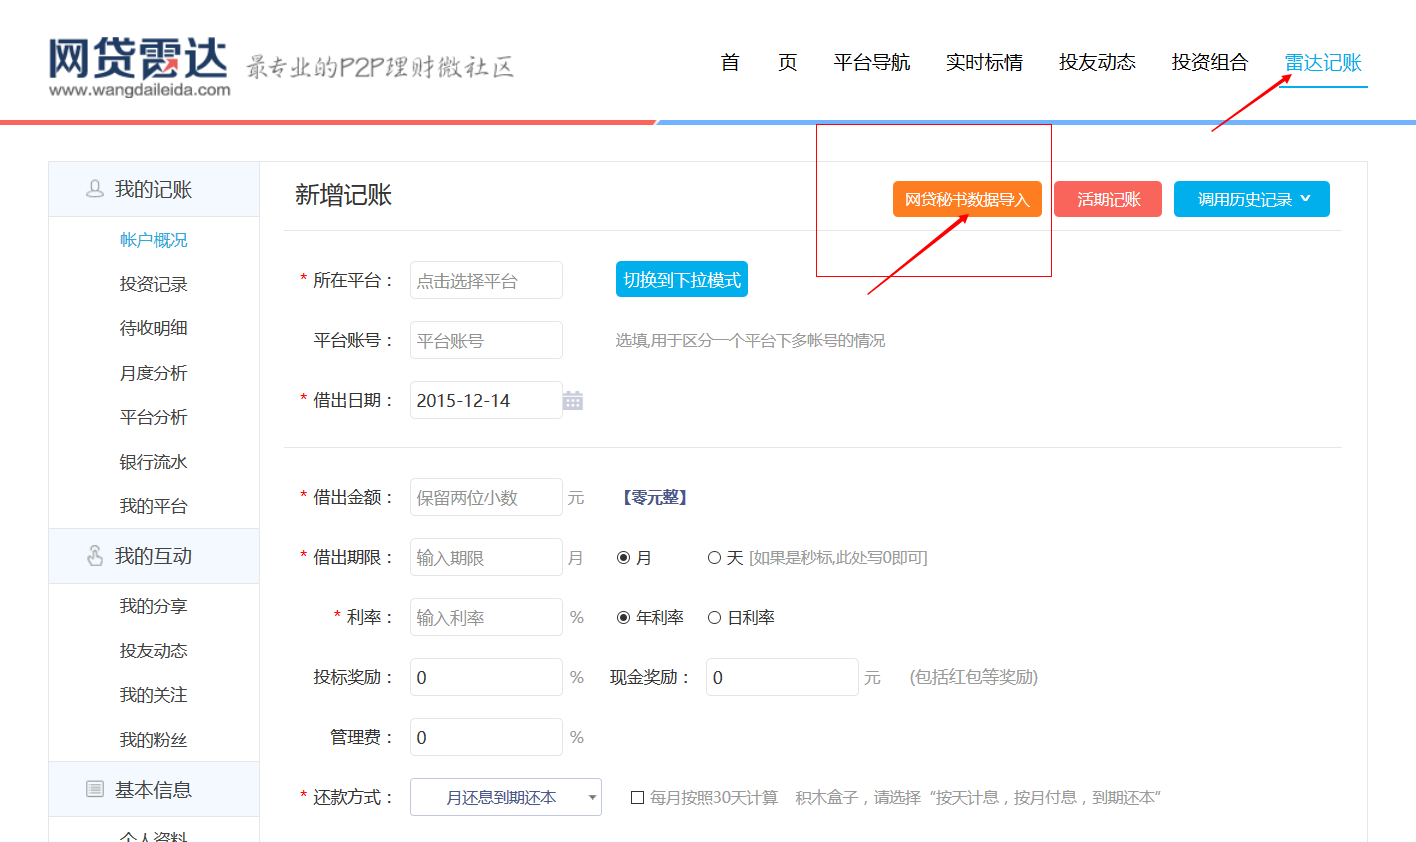
Task: Click the 活期记账 button
Action: pyautogui.click(x=1108, y=199)
